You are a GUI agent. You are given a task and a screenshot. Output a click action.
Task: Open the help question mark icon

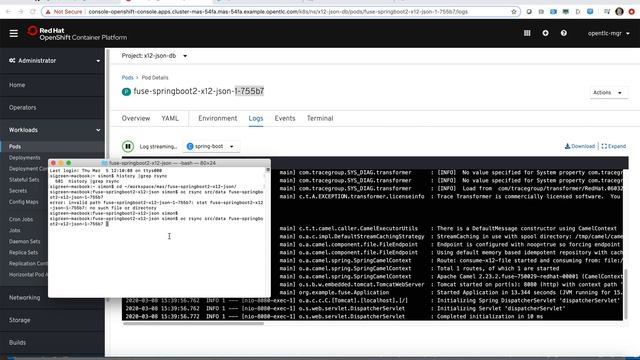tap(564, 33)
